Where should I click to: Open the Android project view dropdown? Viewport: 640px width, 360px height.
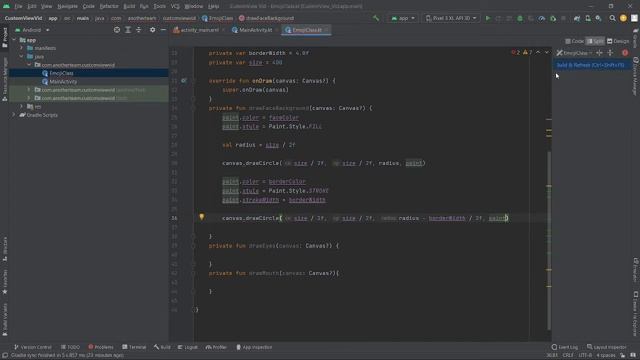(32, 30)
